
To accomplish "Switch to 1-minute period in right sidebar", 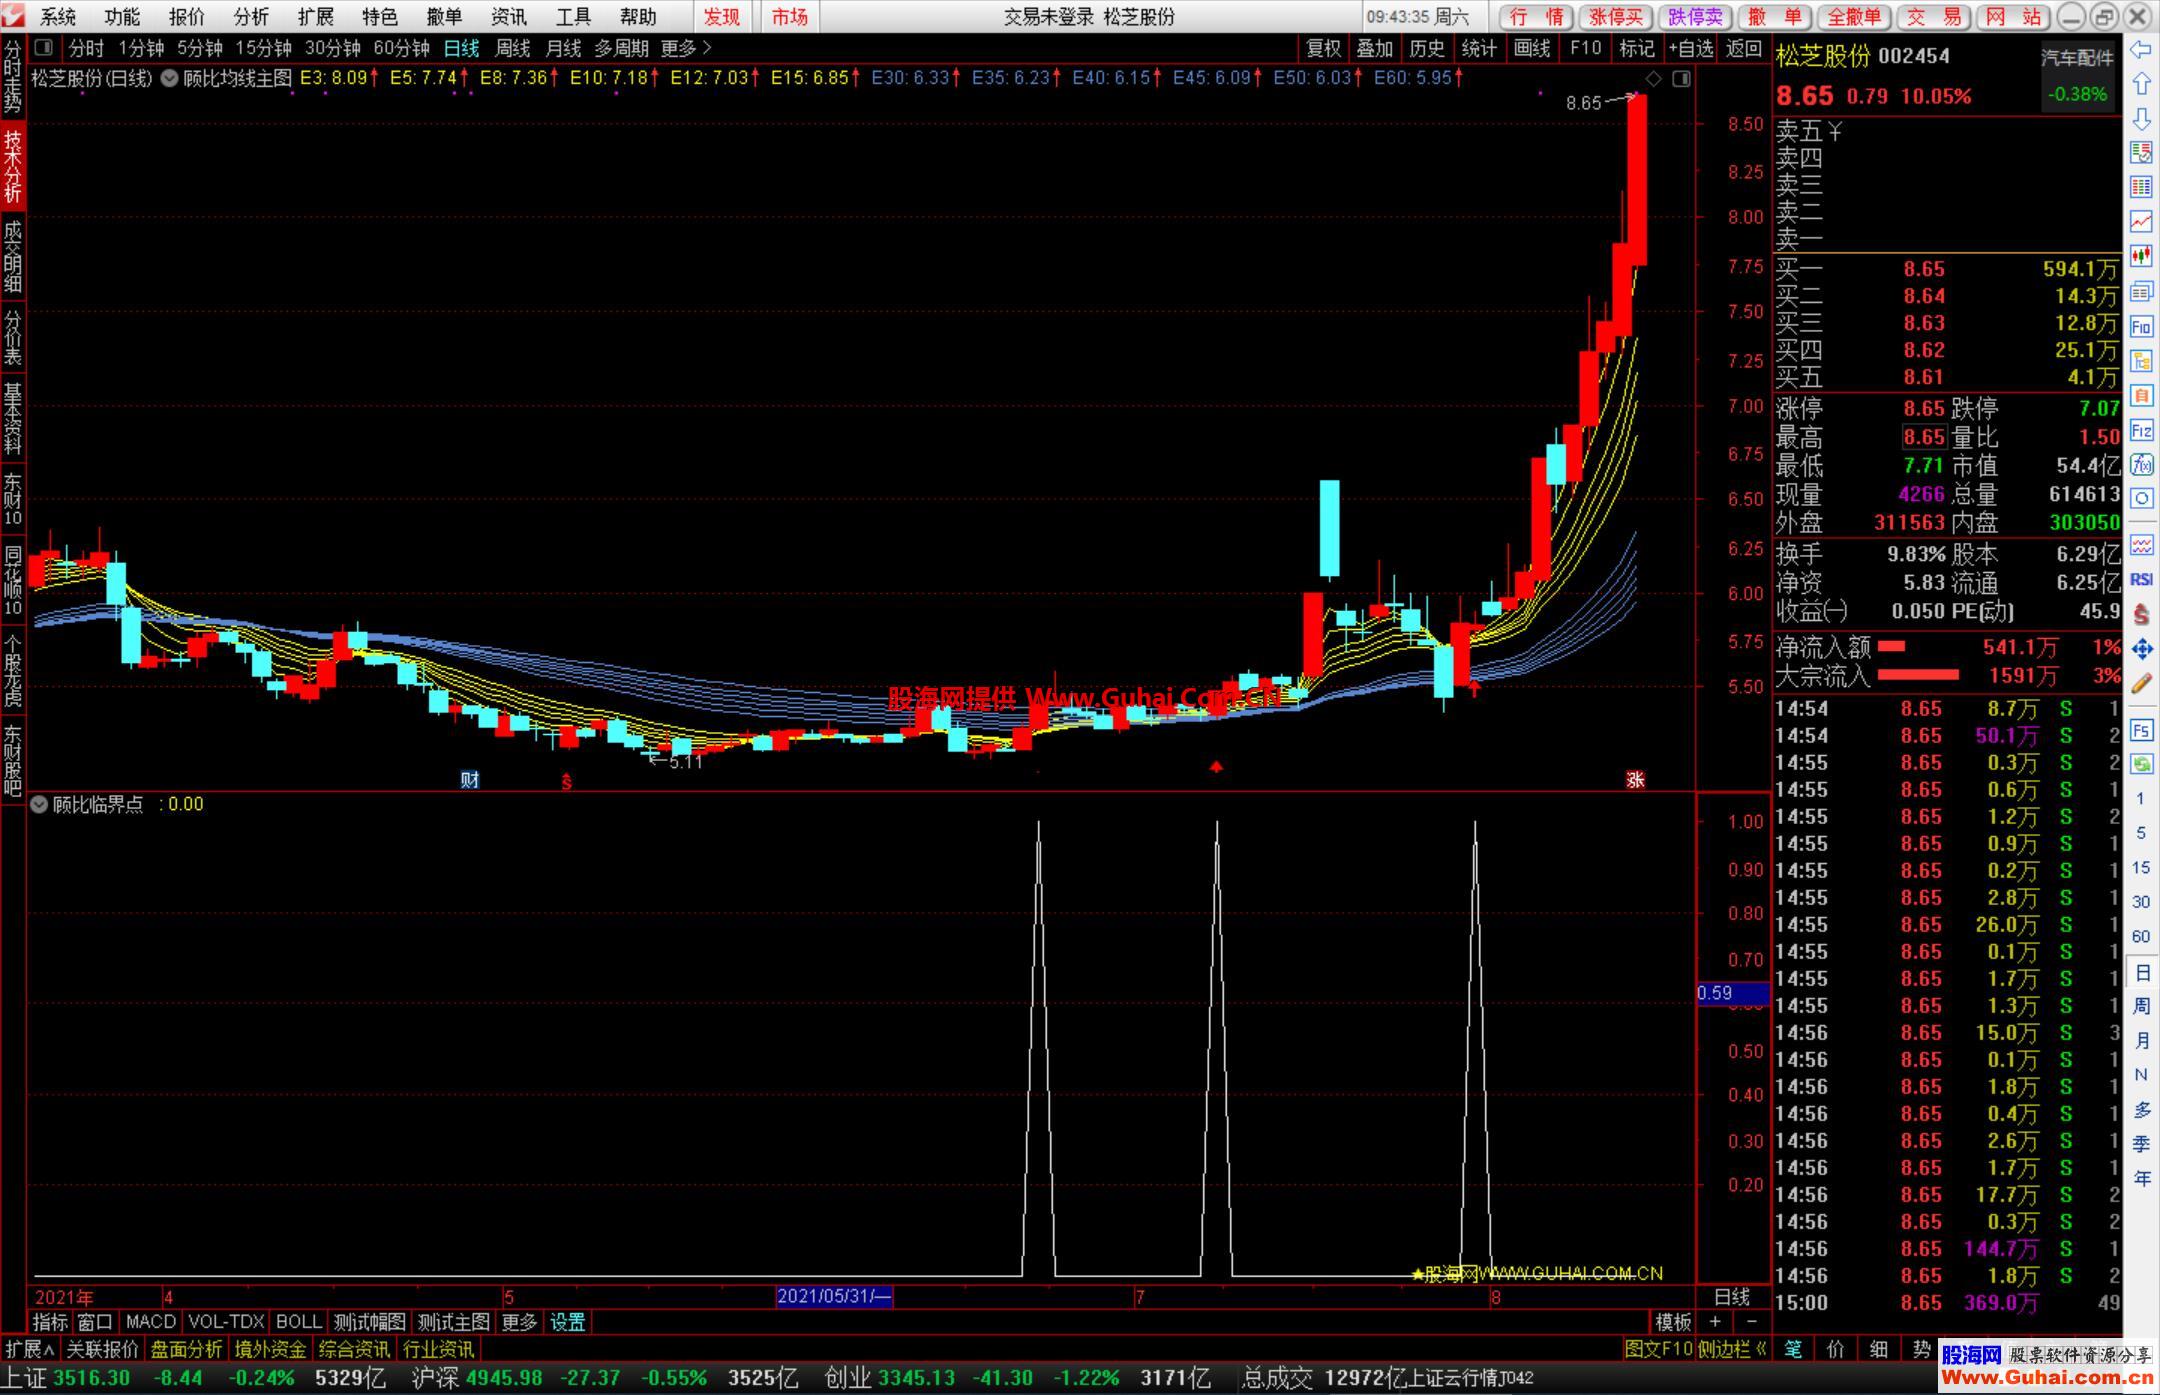I will click(x=2141, y=798).
